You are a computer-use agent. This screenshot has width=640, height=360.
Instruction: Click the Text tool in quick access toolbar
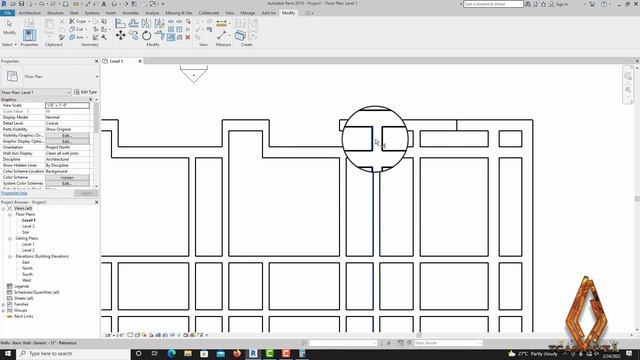click(x=104, y=4)
